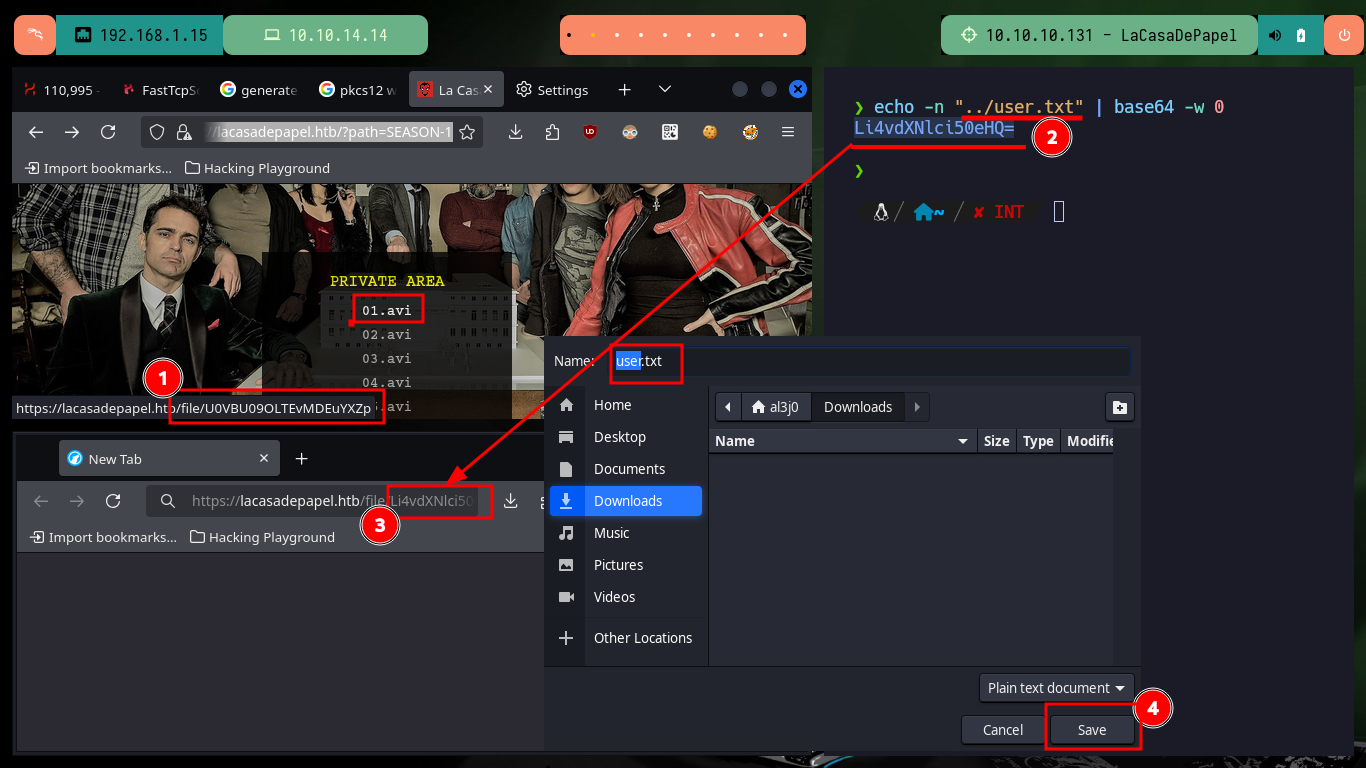Click the power button in the top bar
1366x768 pixels.
1344,35
